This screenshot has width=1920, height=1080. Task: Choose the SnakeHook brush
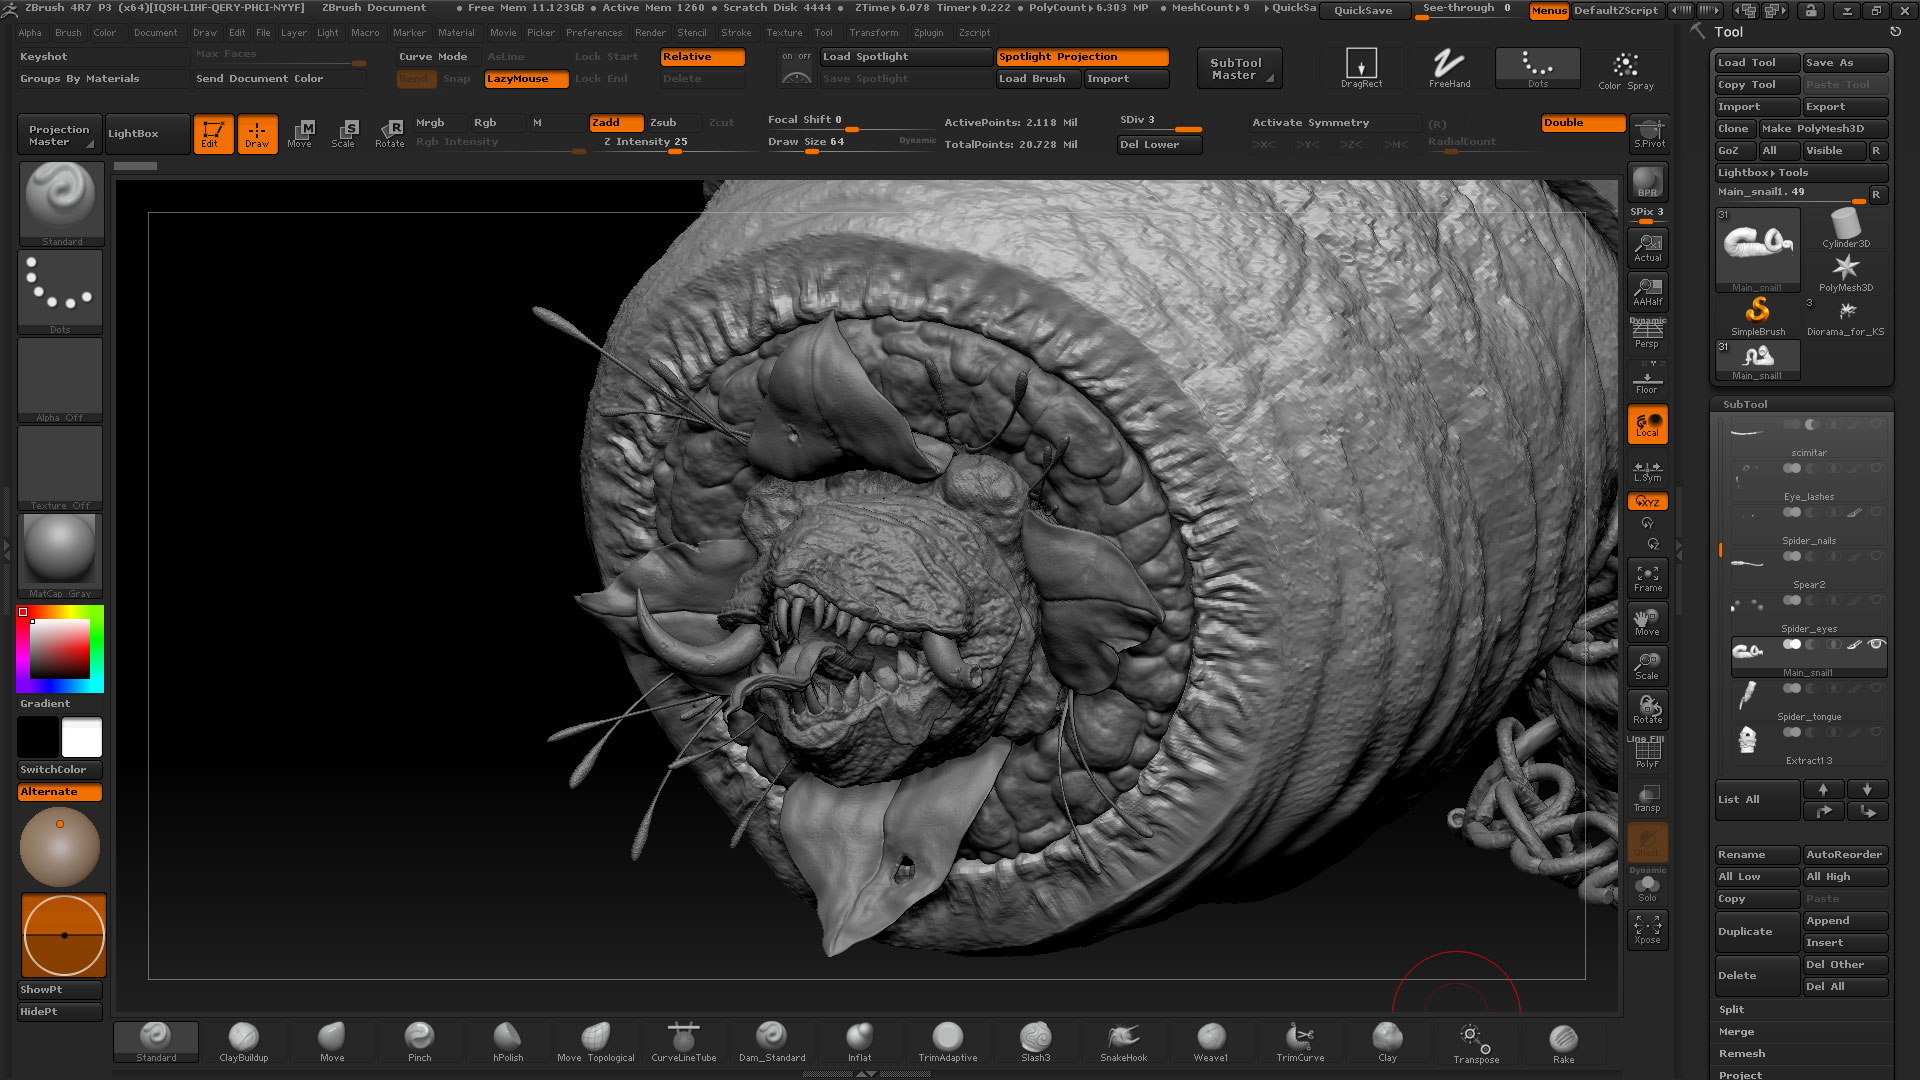(1123, 1042)
